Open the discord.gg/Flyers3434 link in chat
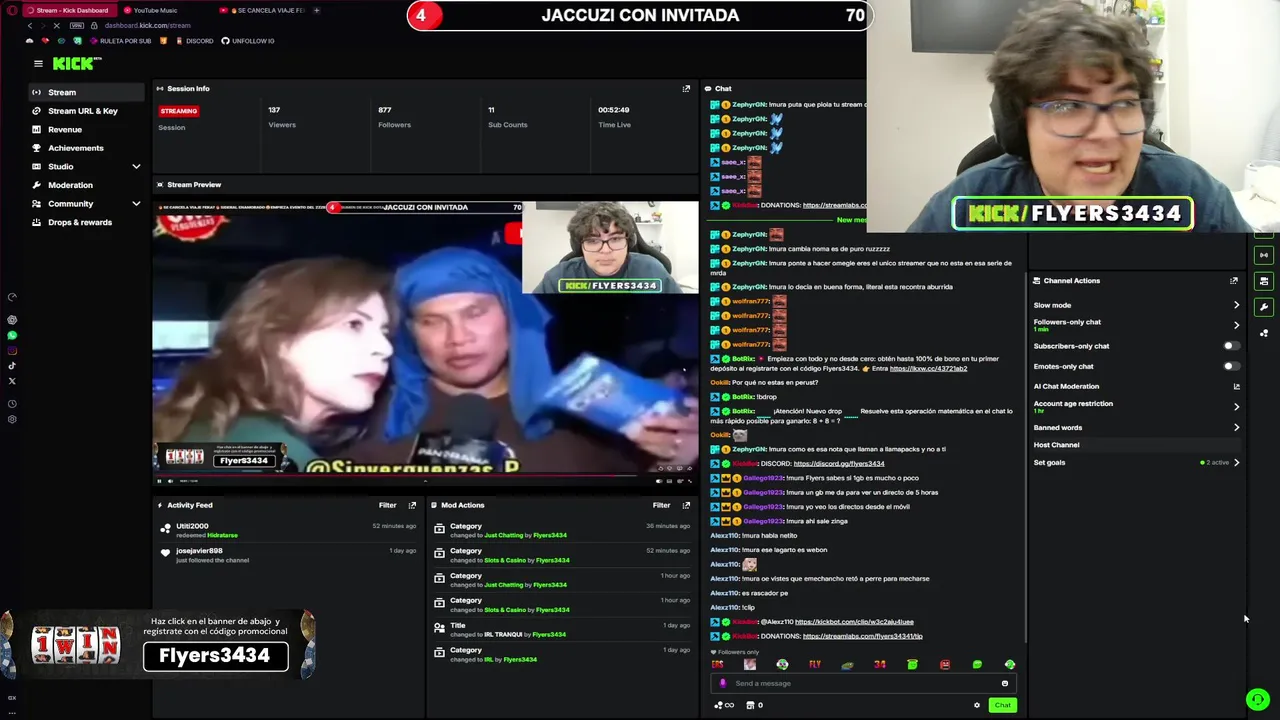This screenshot has width=1280, height=720. [839, 463]
